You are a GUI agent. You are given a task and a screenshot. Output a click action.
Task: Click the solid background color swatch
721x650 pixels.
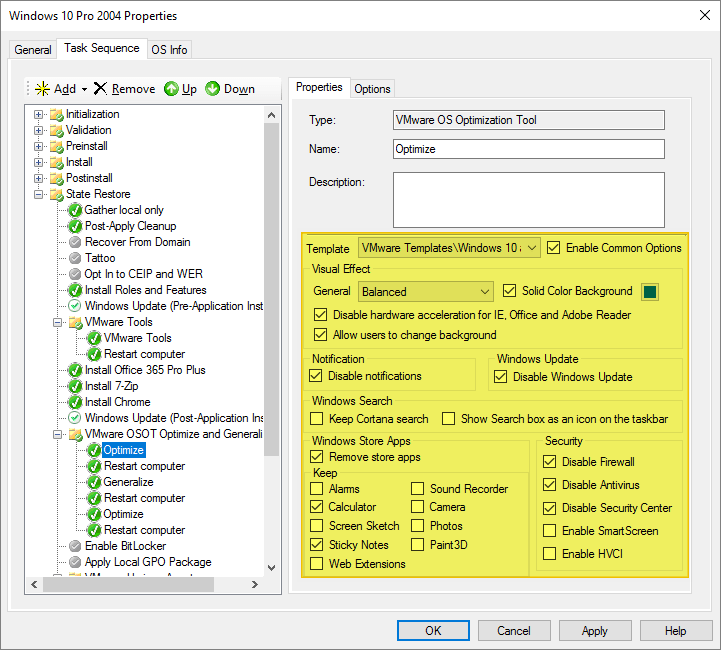click(649, 292)
